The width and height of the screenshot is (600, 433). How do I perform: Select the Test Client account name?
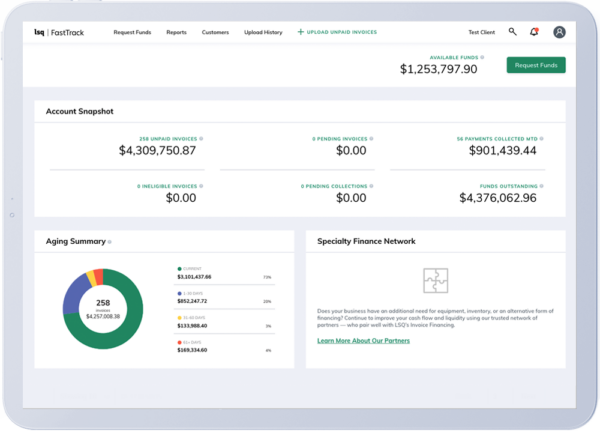click(x=482, y=32)
